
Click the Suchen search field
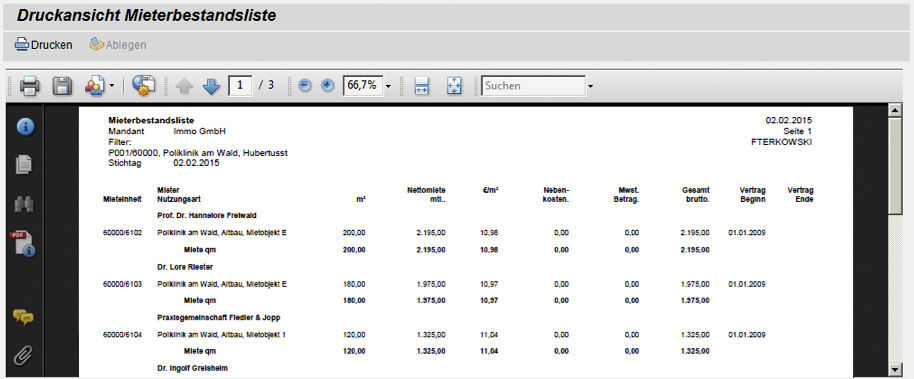pos(533,86)
